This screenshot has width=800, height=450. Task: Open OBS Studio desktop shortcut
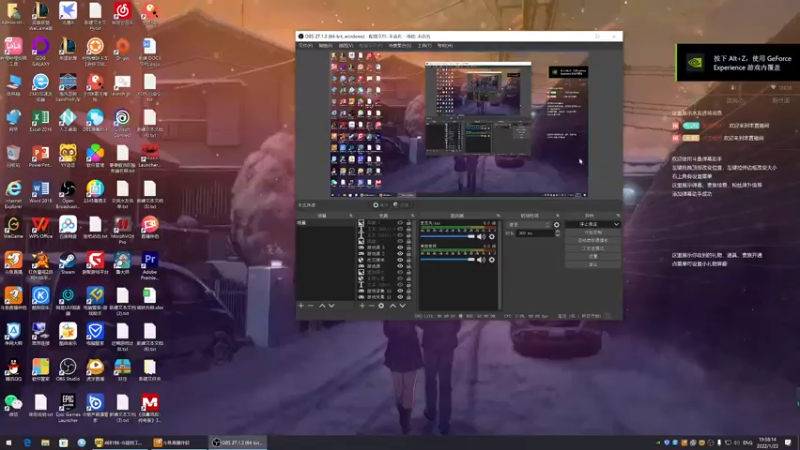(67, 370)
